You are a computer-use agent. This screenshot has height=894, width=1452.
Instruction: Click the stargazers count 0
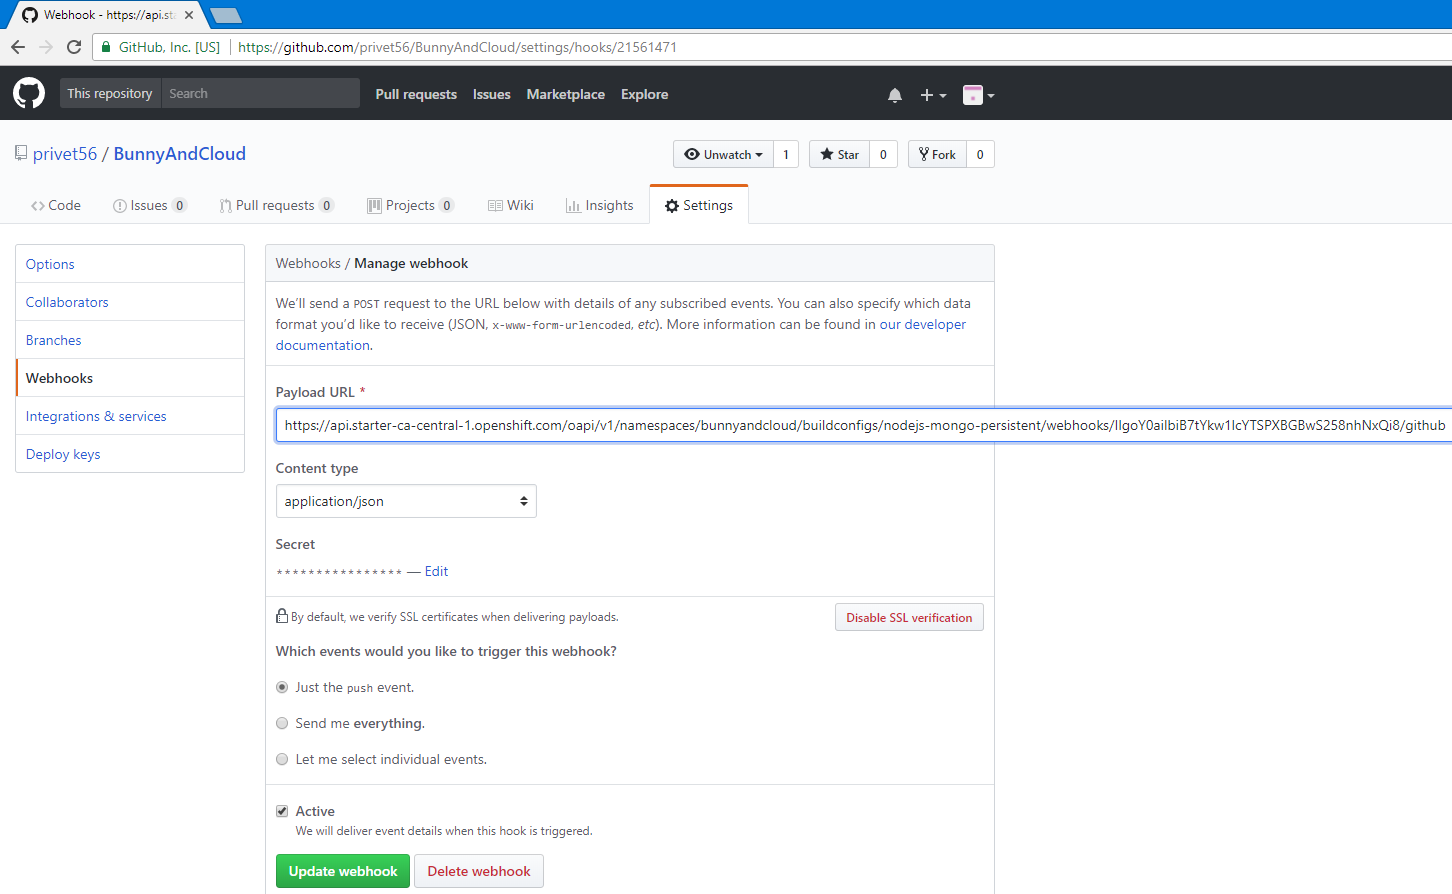tap(883, 154)
